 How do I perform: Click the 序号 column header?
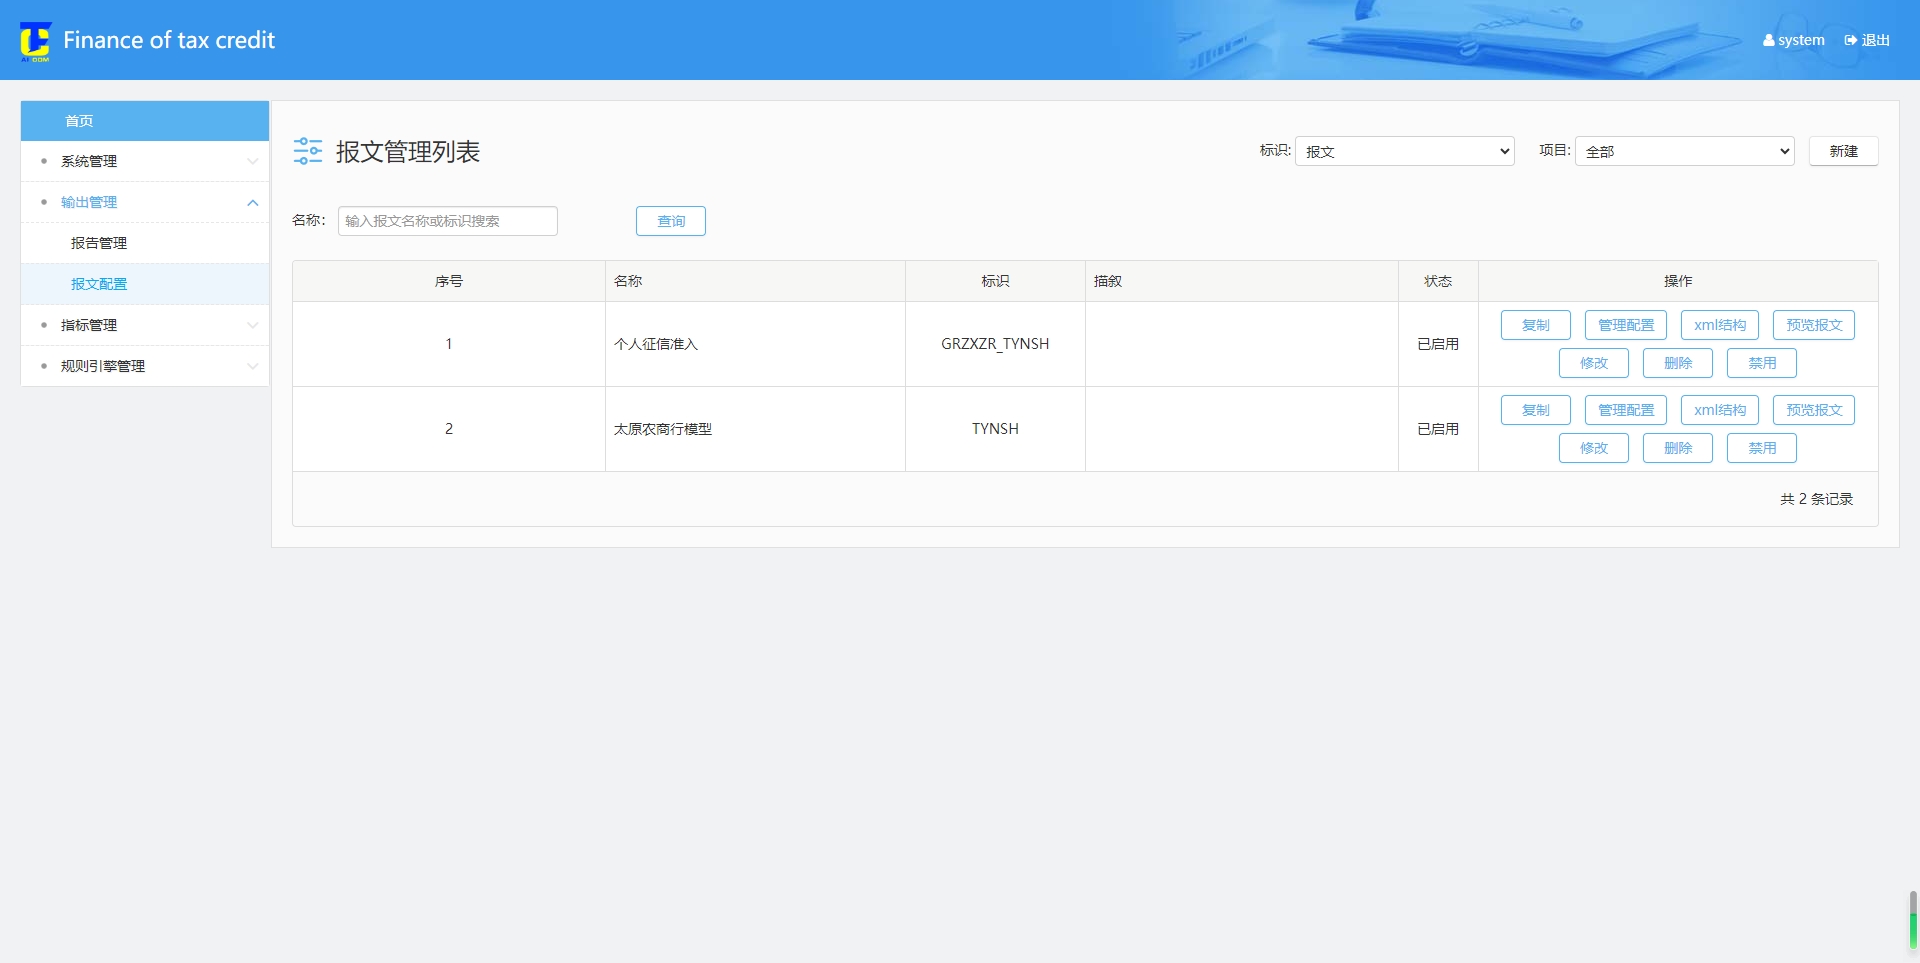coord(449,281)
